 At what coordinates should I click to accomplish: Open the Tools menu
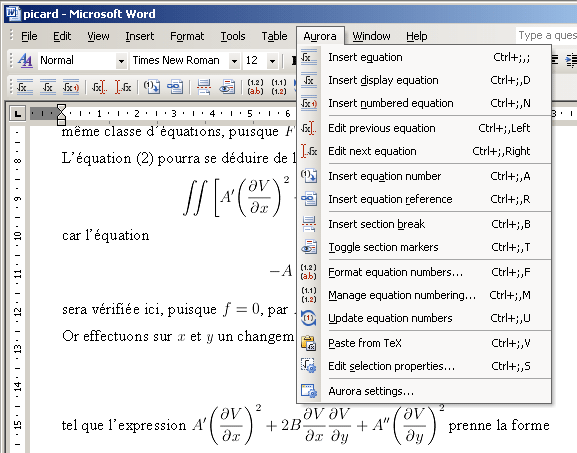[233, 36]
